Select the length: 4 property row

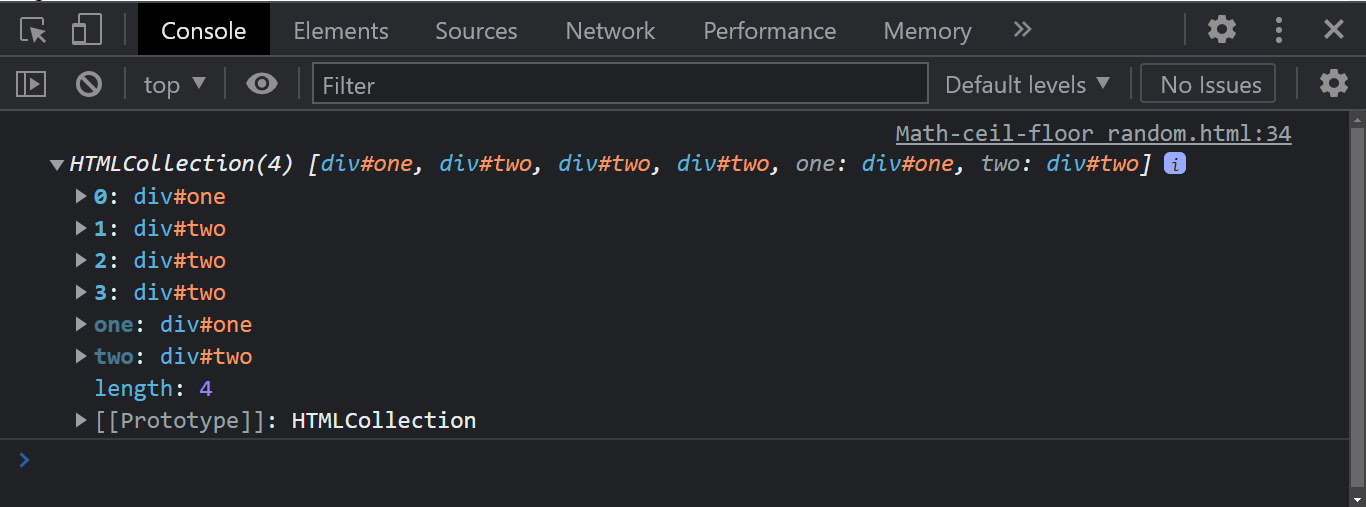(x=153, y=389)
